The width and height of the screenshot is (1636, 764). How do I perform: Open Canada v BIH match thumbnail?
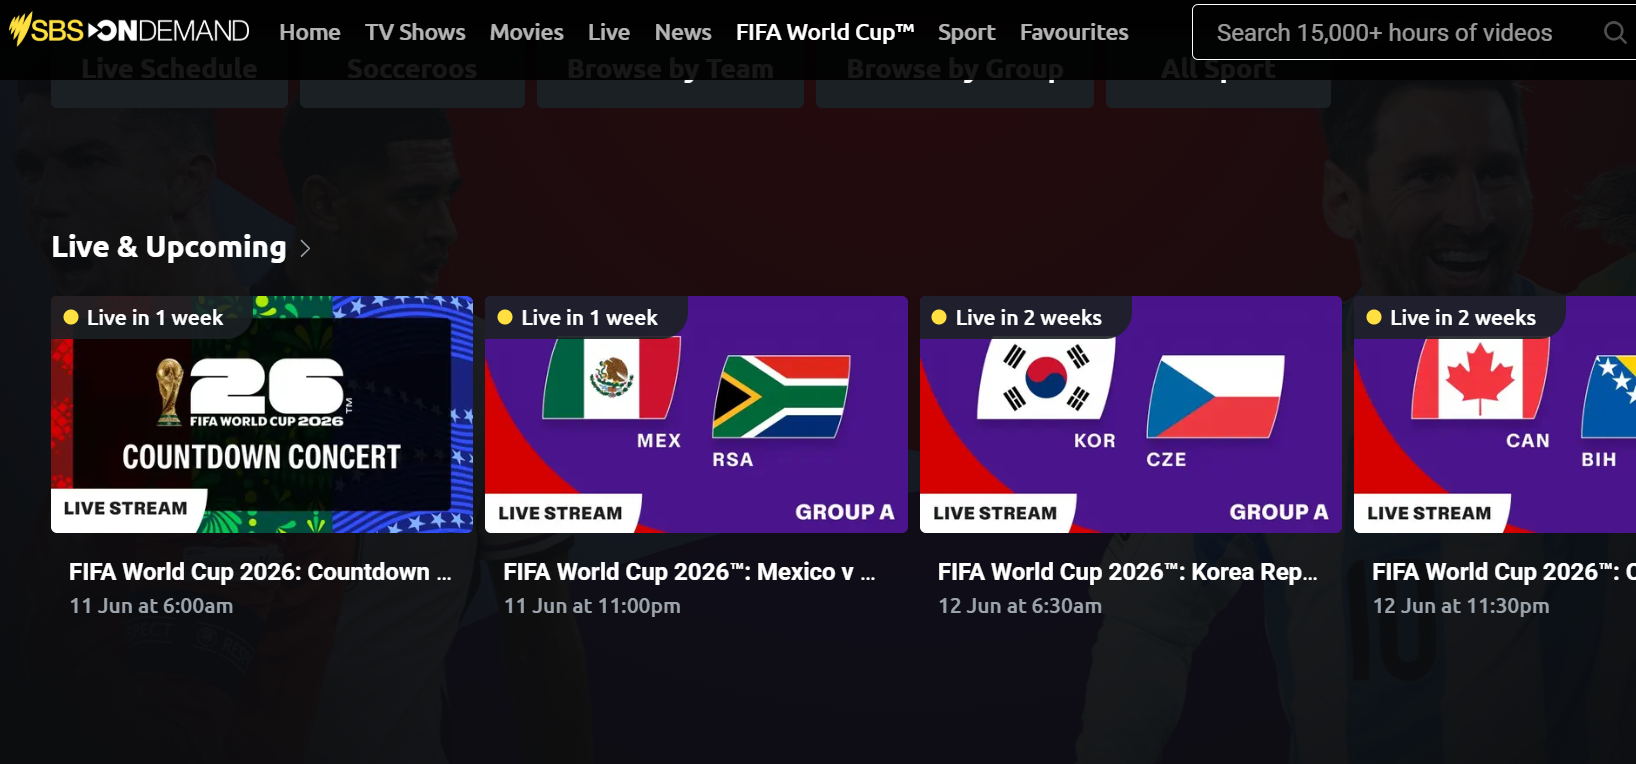coord(1495,414)
